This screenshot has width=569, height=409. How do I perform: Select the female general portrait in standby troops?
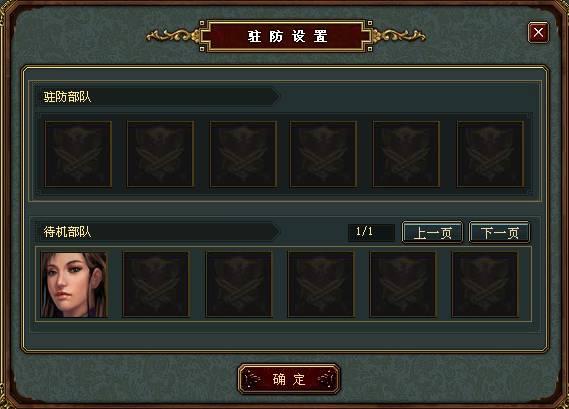coord(74,285)
